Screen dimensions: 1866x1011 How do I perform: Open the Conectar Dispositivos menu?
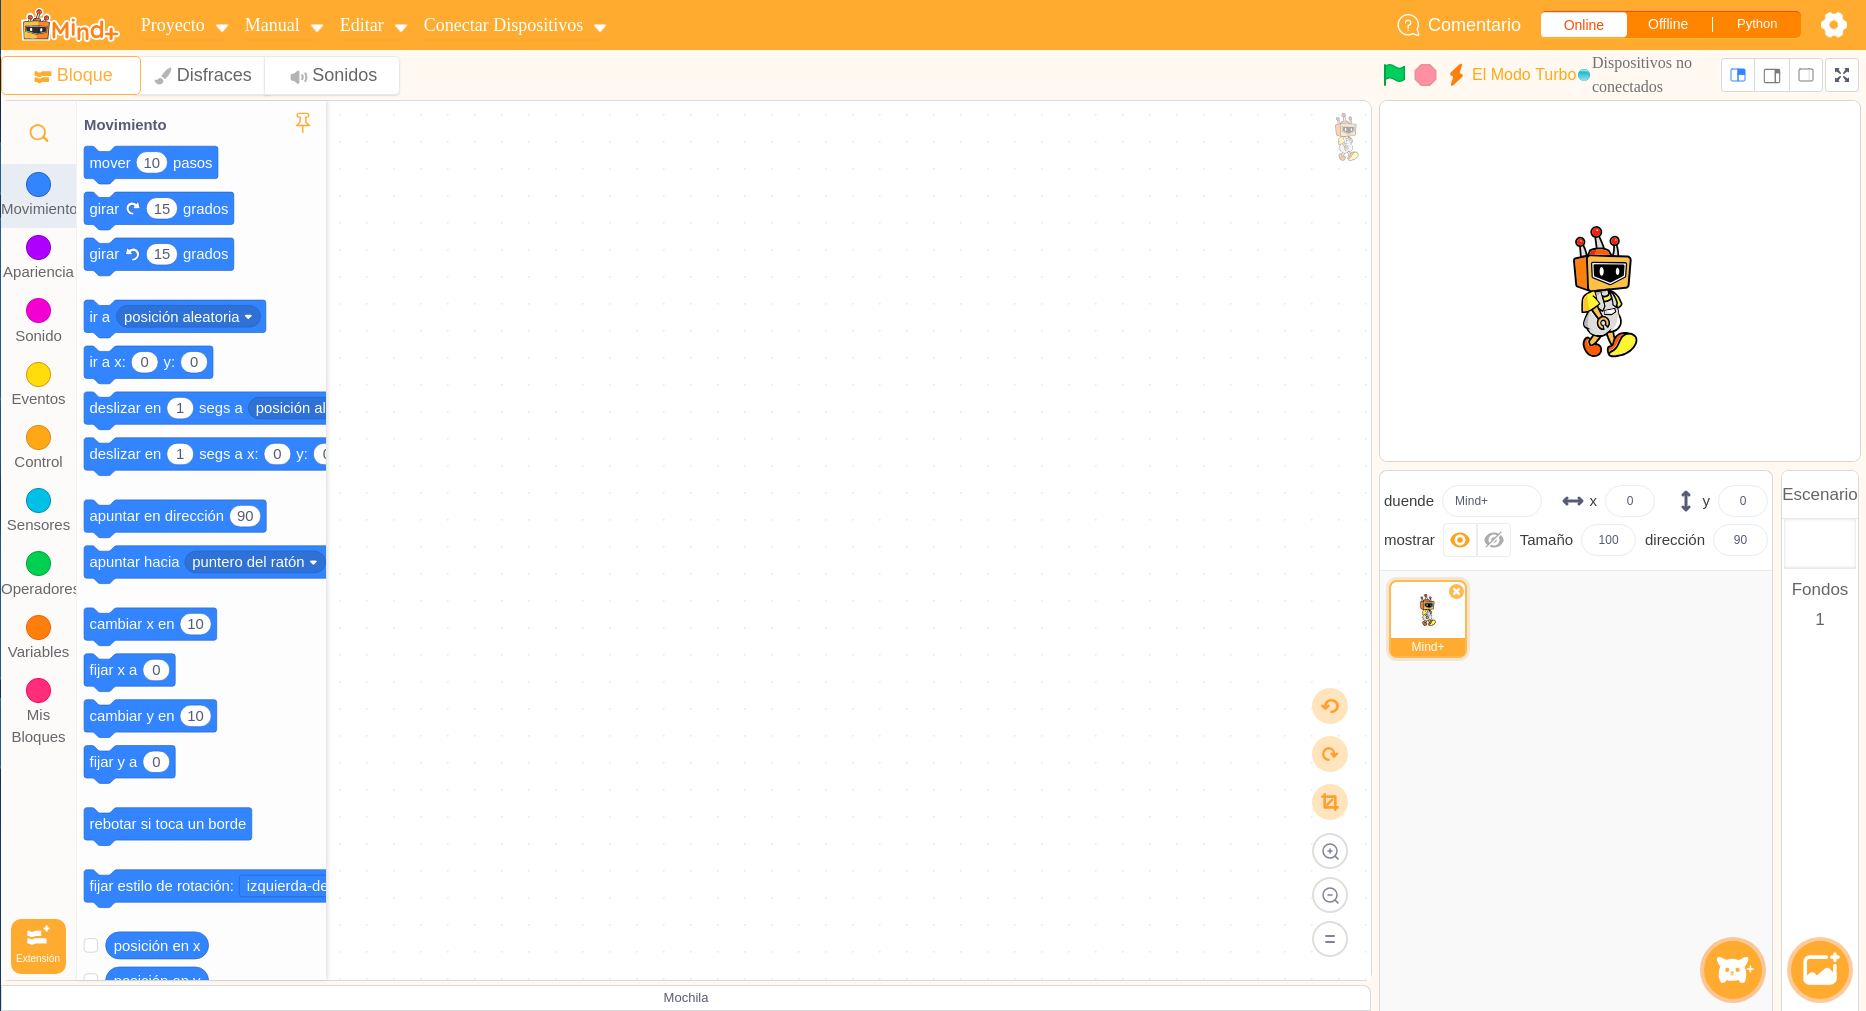514,25
